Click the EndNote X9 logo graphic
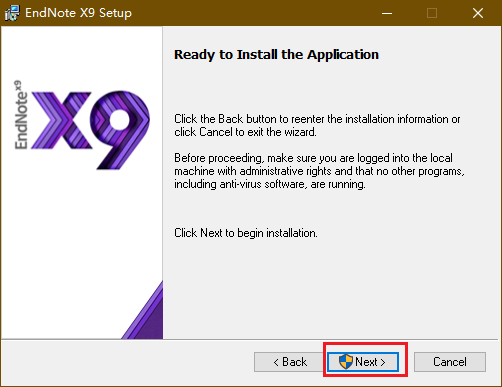Image resolution: width=502 pixels, height=387 pixels. (x=82, y=125)
